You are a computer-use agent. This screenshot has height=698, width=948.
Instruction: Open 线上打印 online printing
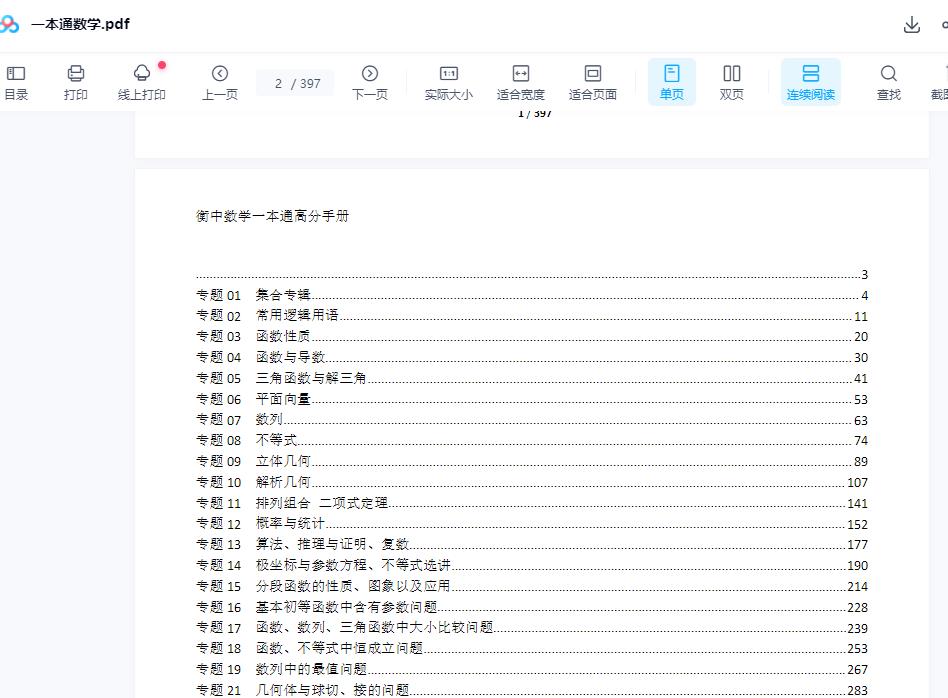point(142,82)
